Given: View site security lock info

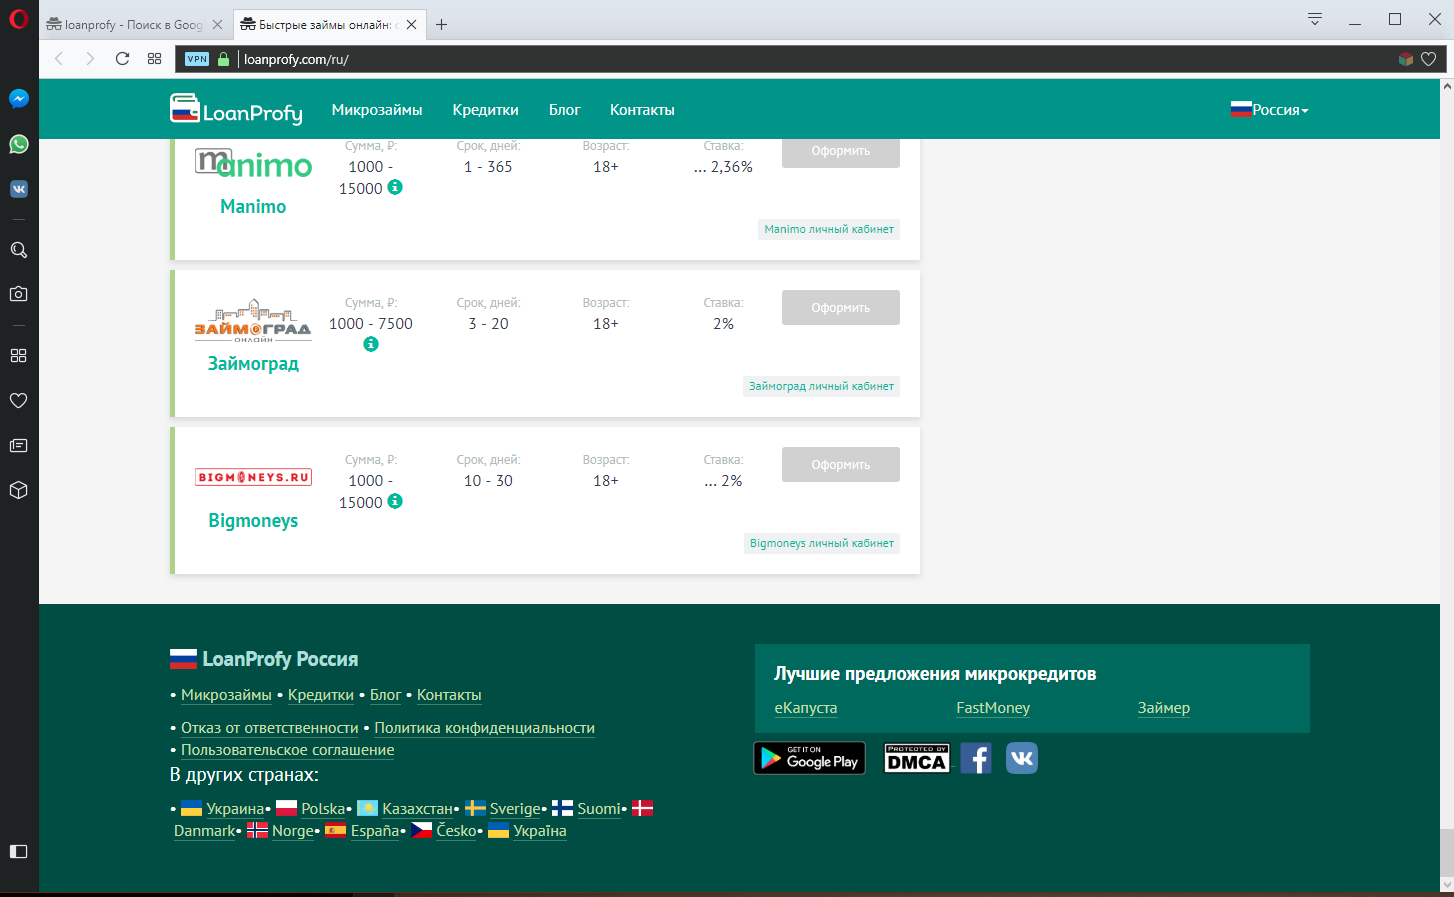Looking at the screenshot, I should coord(223,59).
